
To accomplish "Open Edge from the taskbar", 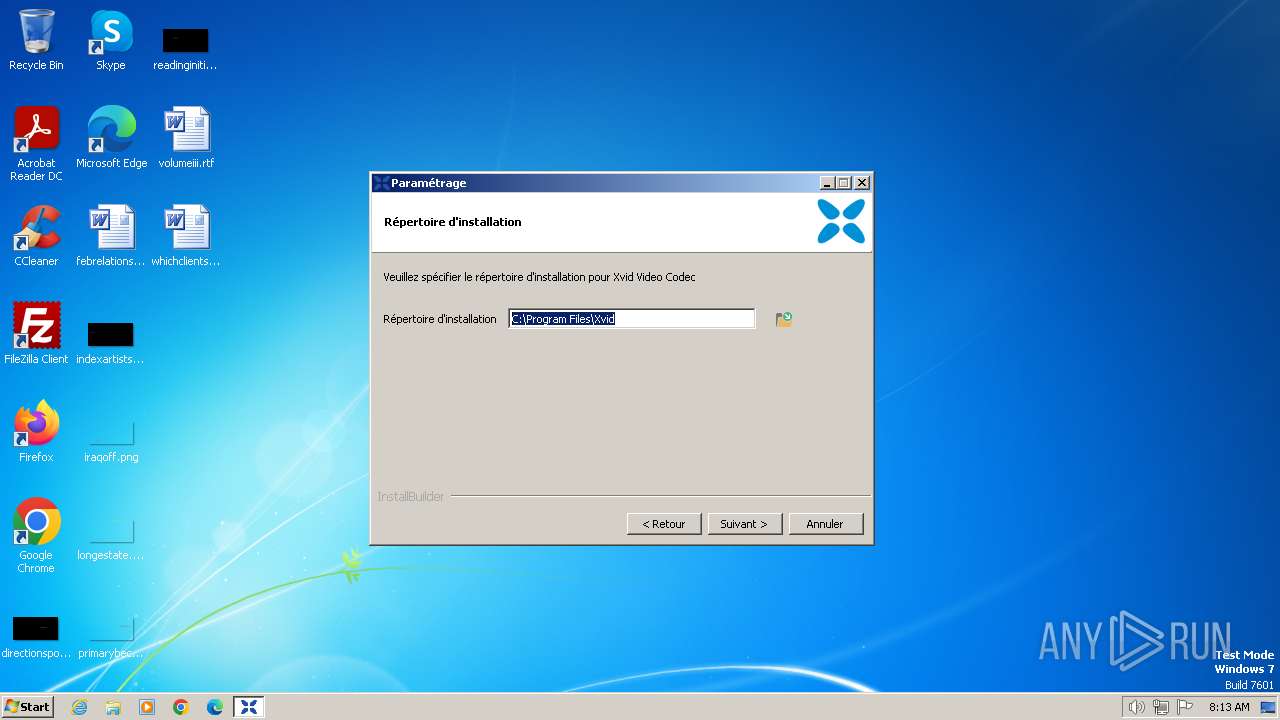I will pyautogui.click(x=215, y=707).
